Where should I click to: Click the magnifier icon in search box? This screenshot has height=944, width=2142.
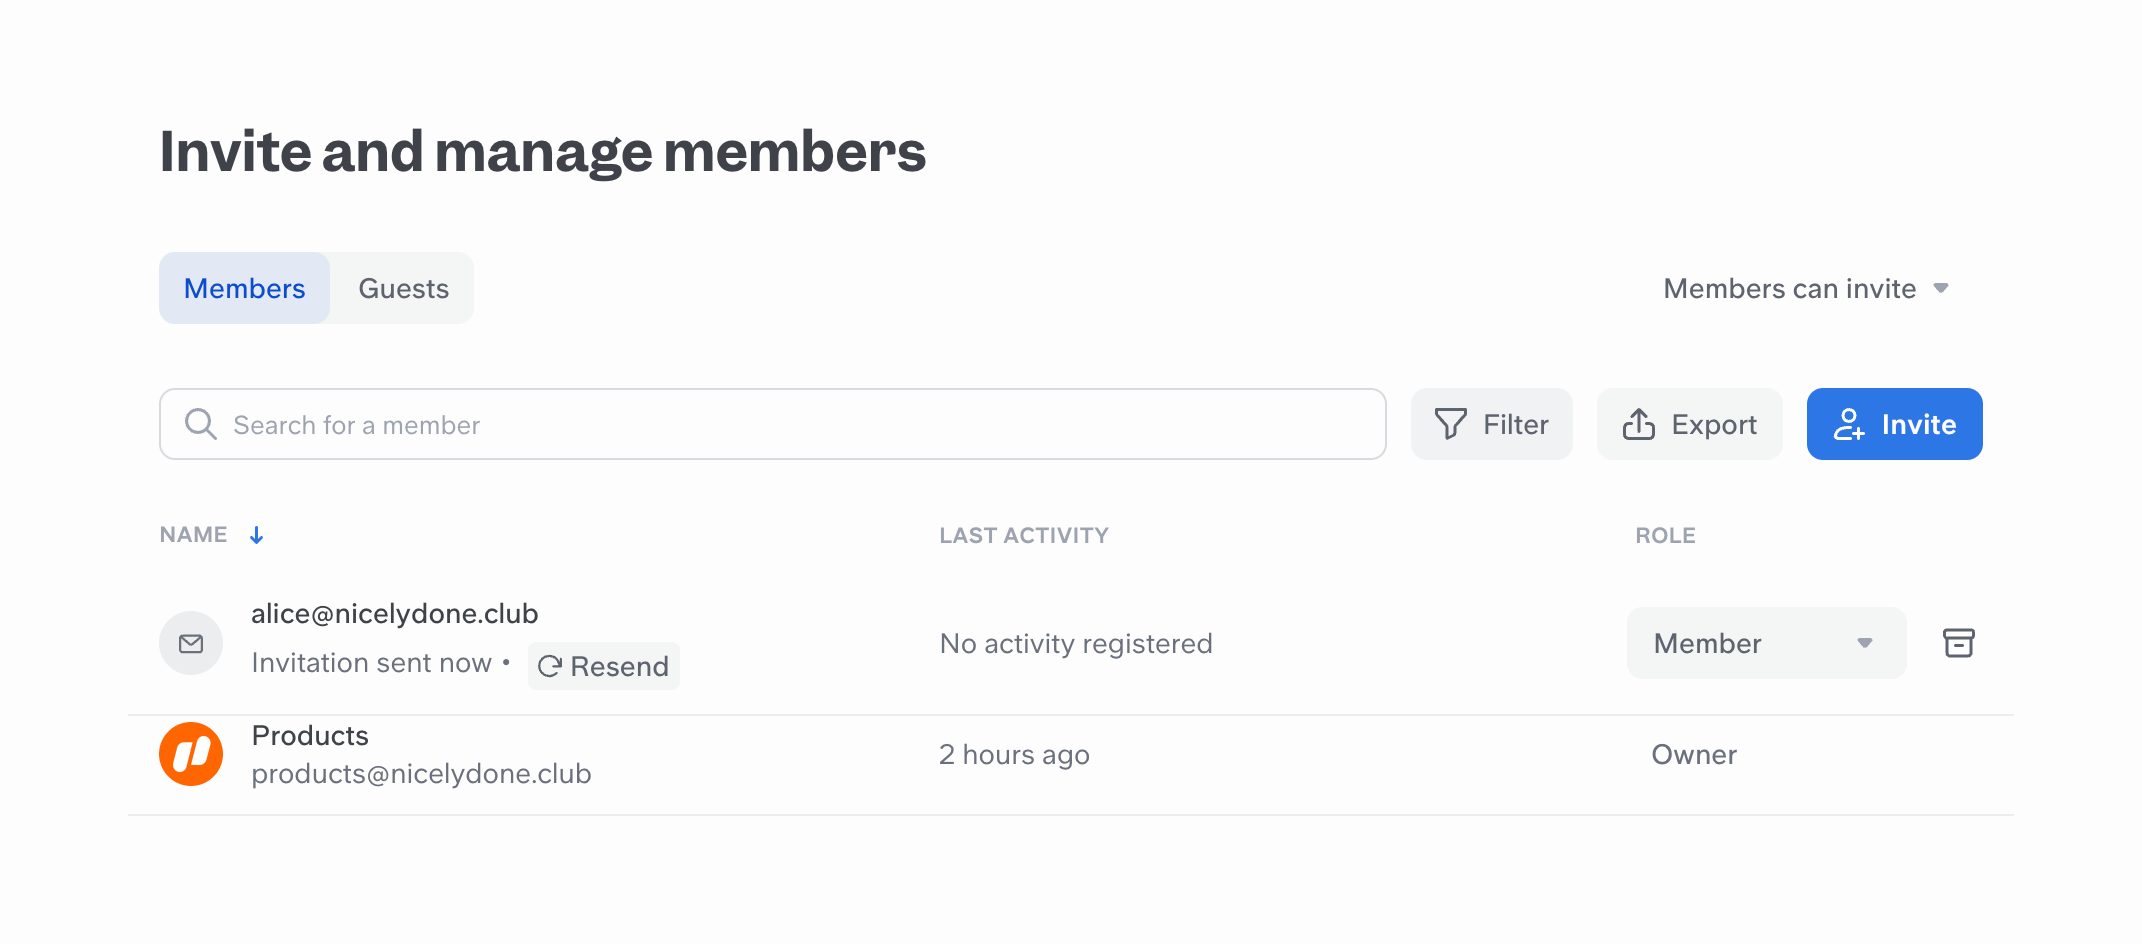point(200,424)
